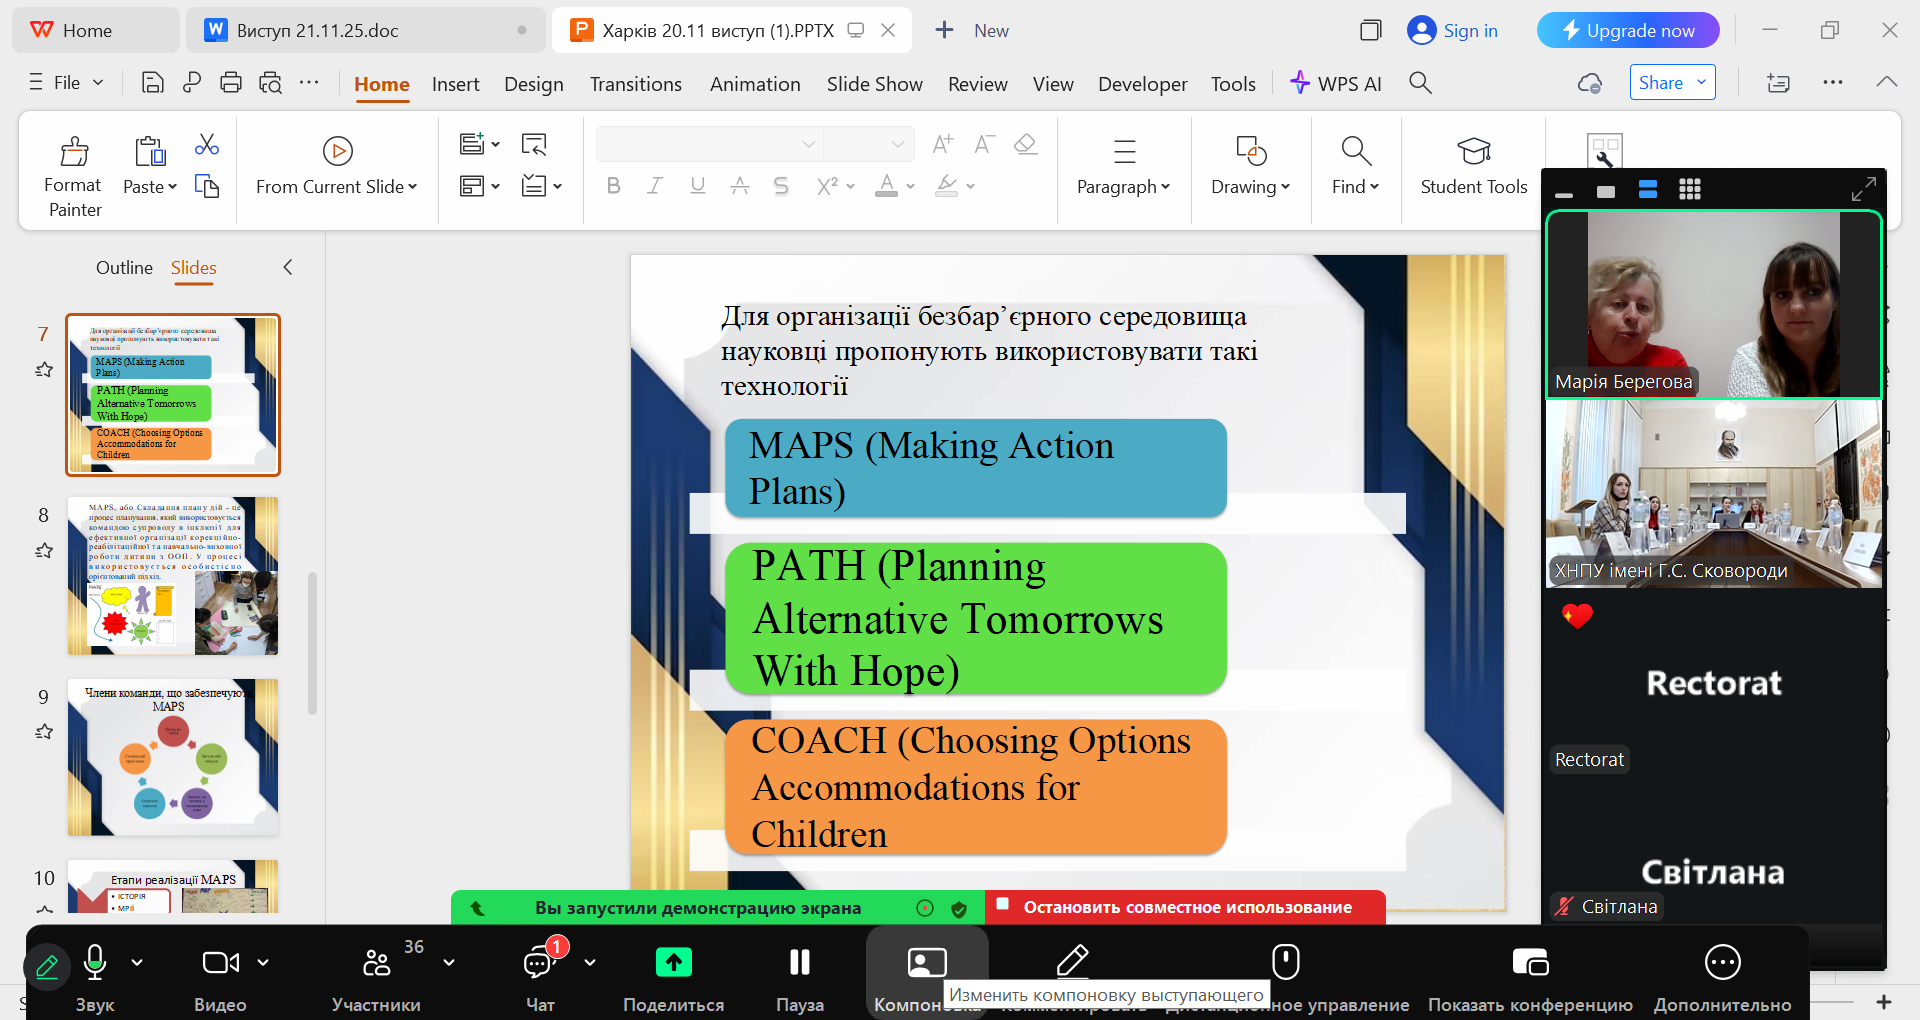1920x1020 pixels.
Task: Select slide 8 thumbnail
Action: (173, 576)
